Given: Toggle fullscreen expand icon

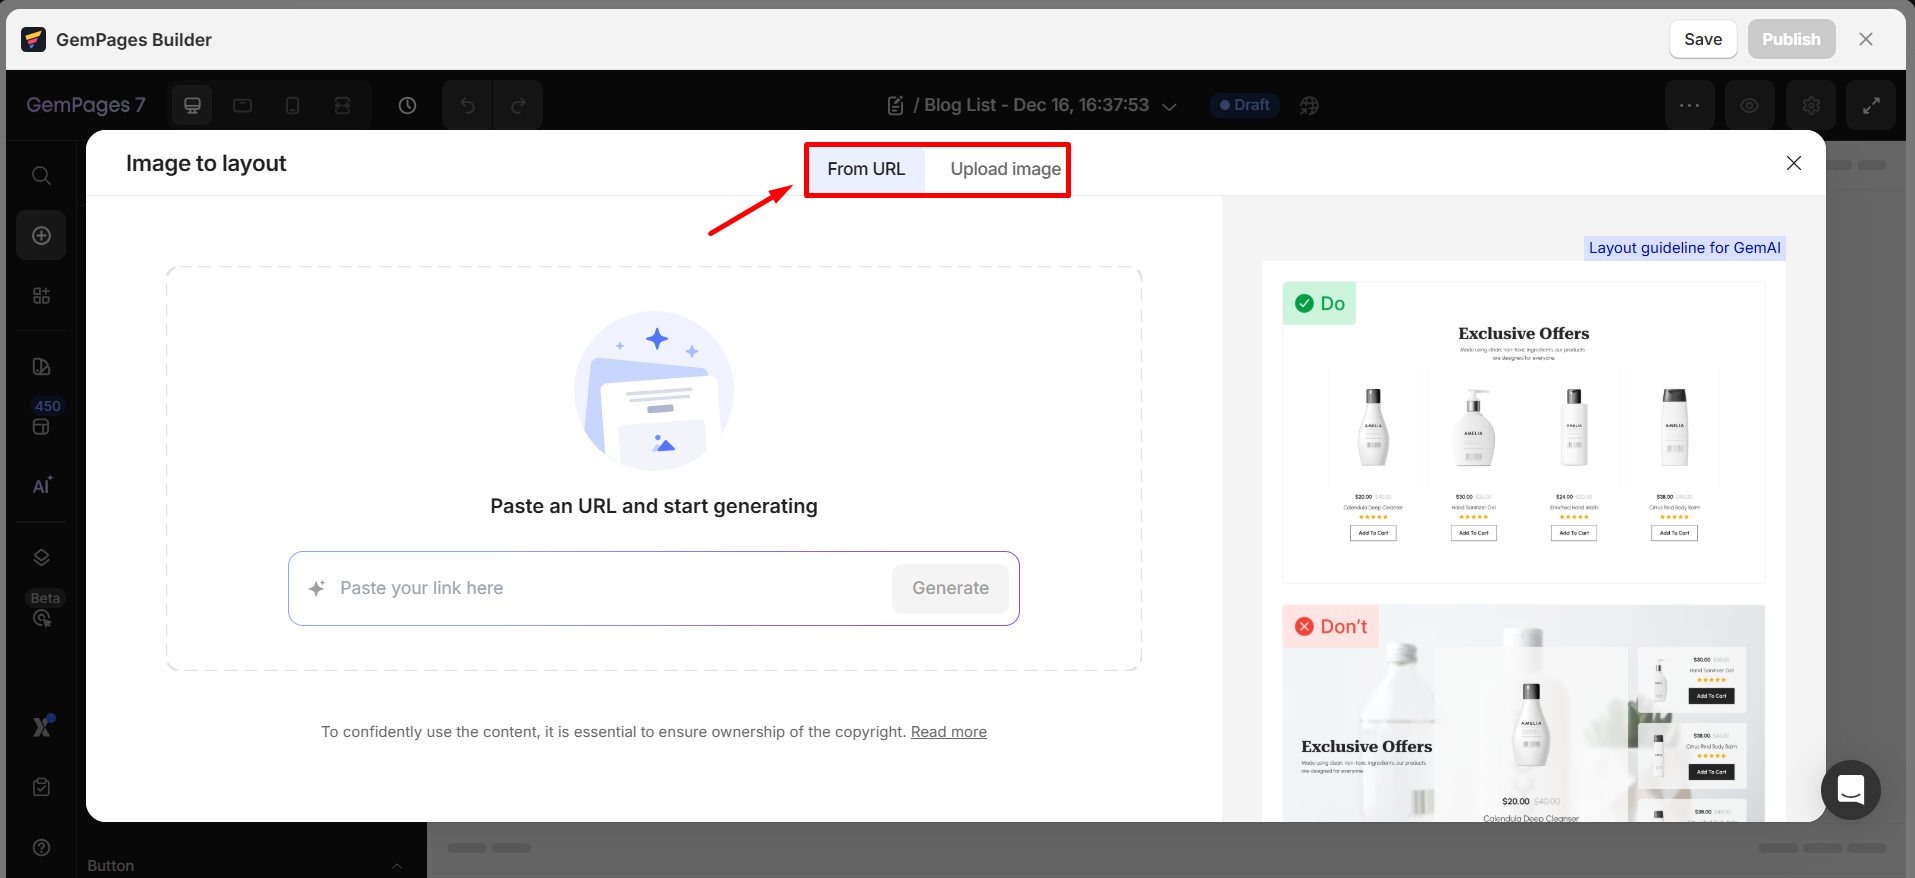Looking at the screenshot, I should coord(1871,105).
